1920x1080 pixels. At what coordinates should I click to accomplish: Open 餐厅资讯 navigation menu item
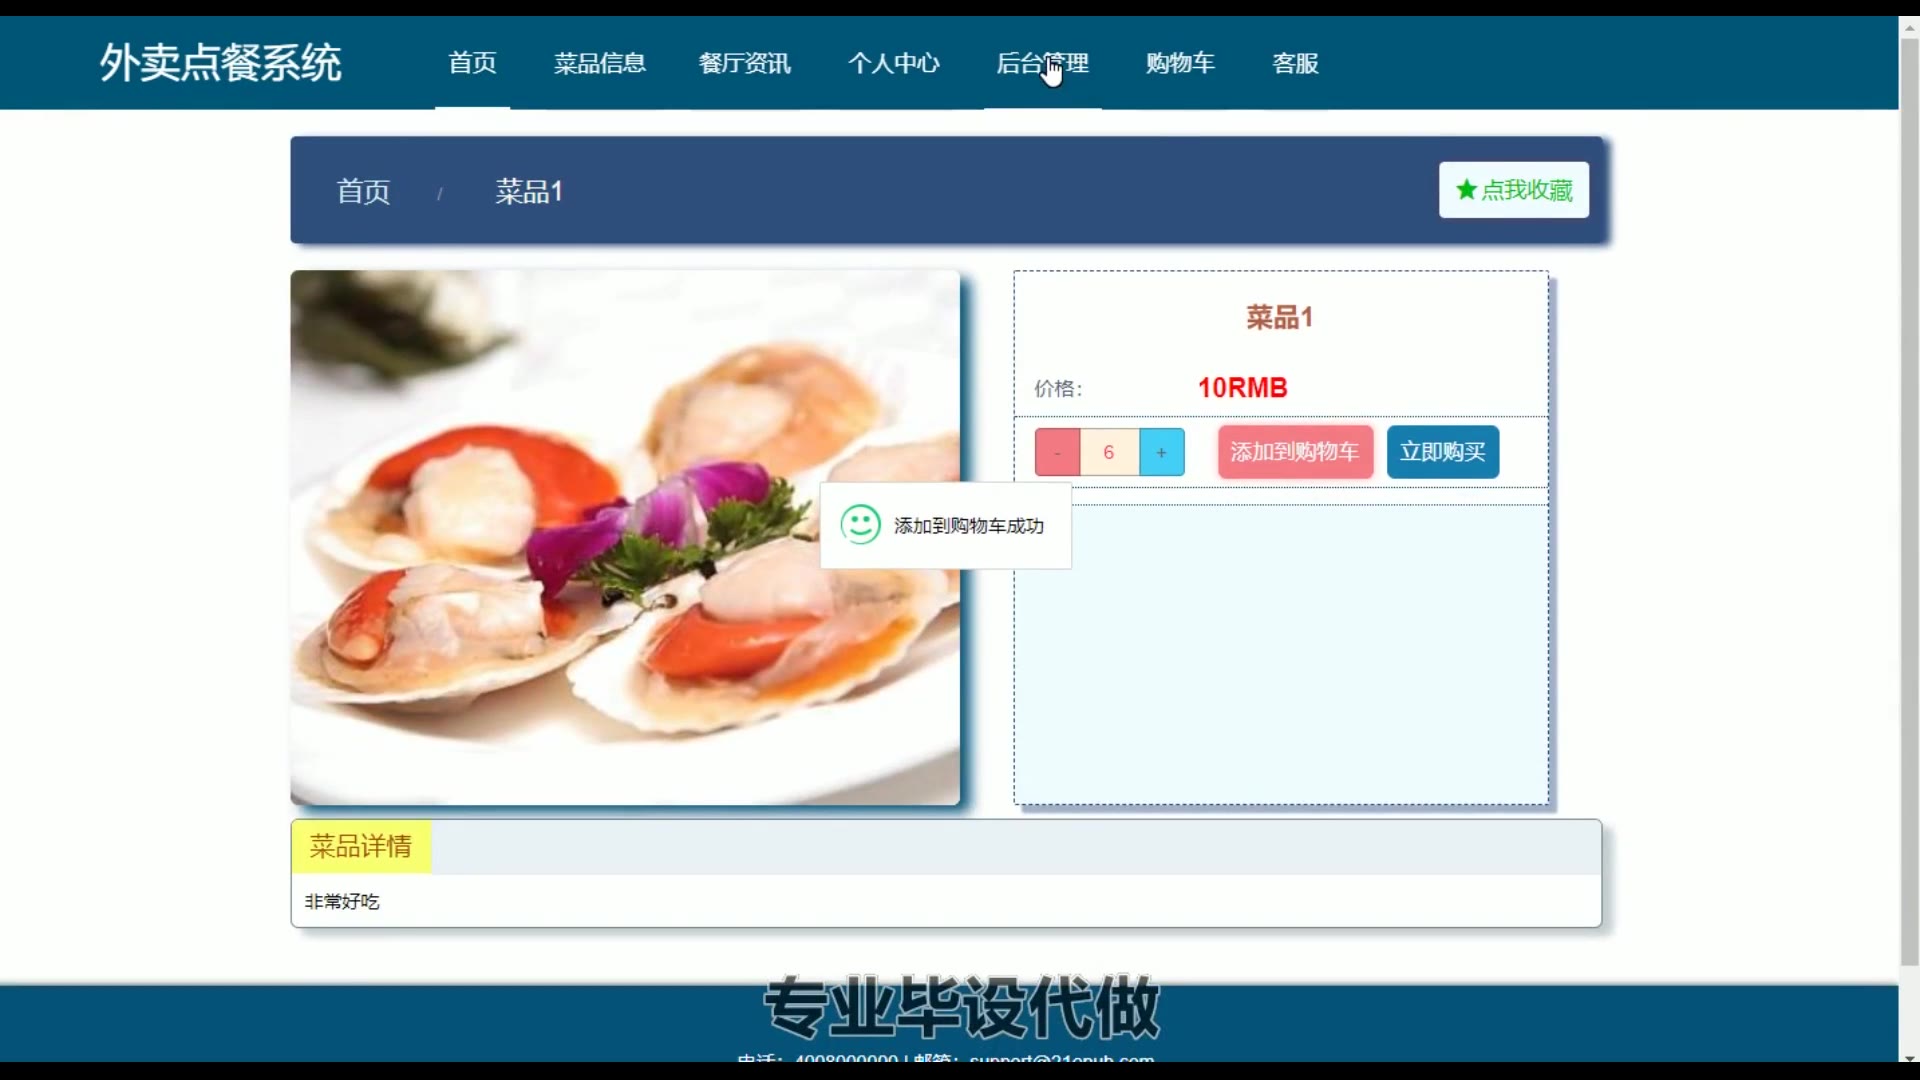(x=745, y=63)
